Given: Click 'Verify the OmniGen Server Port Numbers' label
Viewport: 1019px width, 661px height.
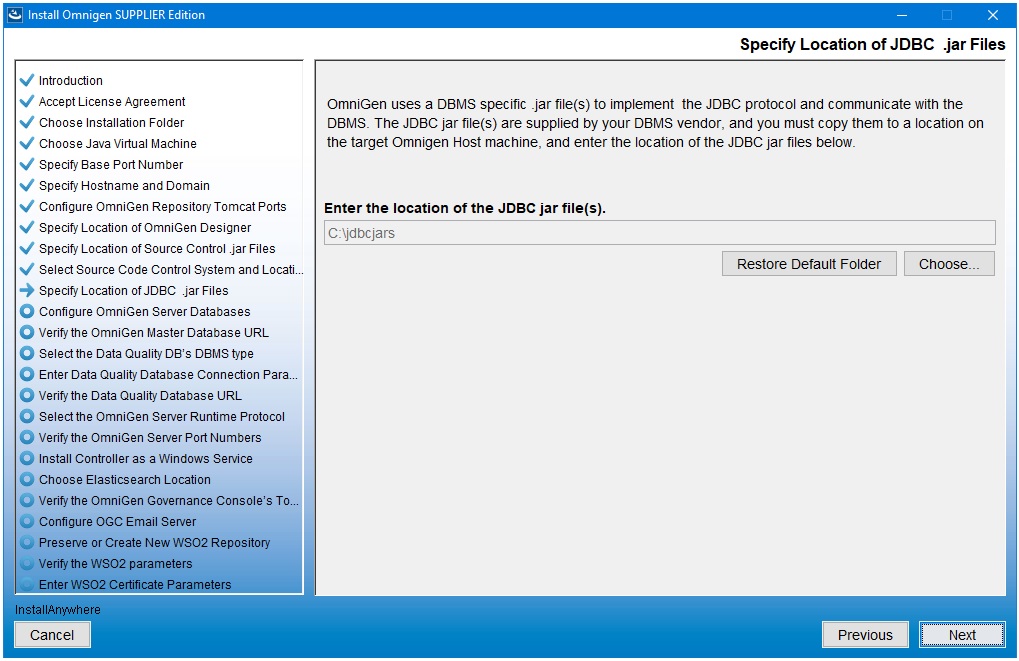Looking at the screenshot, I should click(x=150, y=437).
